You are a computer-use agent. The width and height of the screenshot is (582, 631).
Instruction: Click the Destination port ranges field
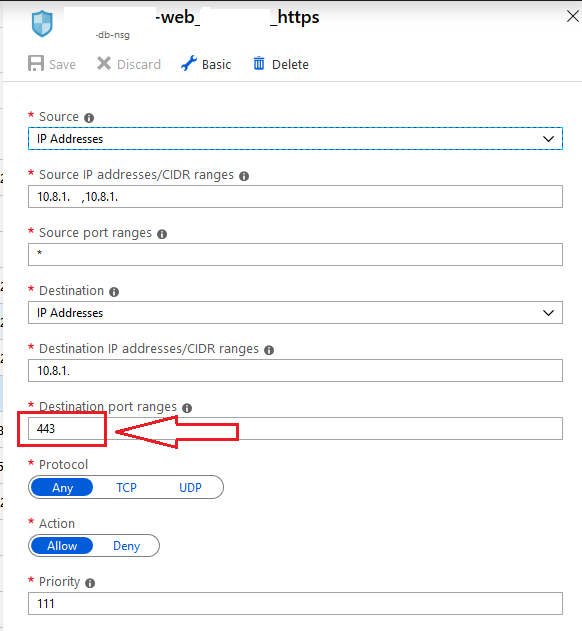(x=295, y=429)
